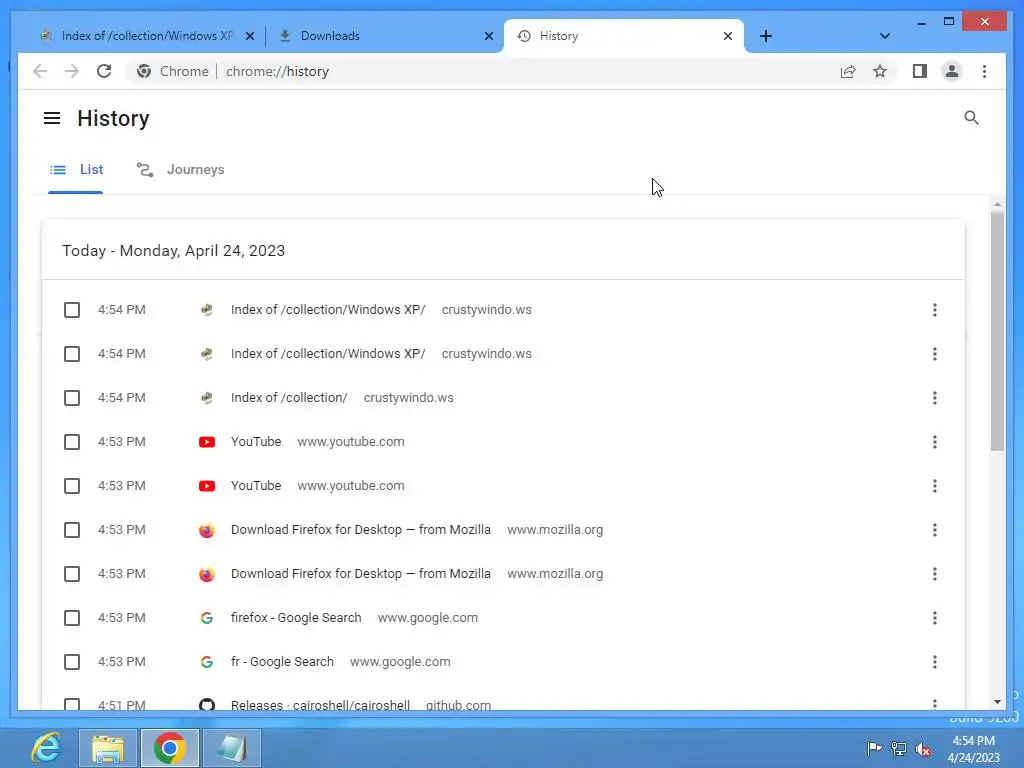Open the History hamburger menu
The height and width of the screenshot is (768, 1024).
[52, 118]
